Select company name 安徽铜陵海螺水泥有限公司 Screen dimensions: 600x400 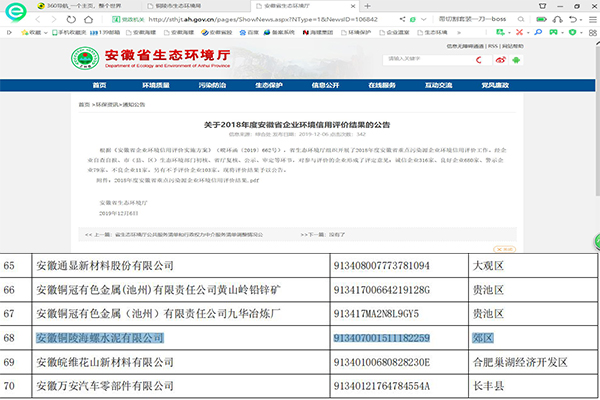[100, 338]
